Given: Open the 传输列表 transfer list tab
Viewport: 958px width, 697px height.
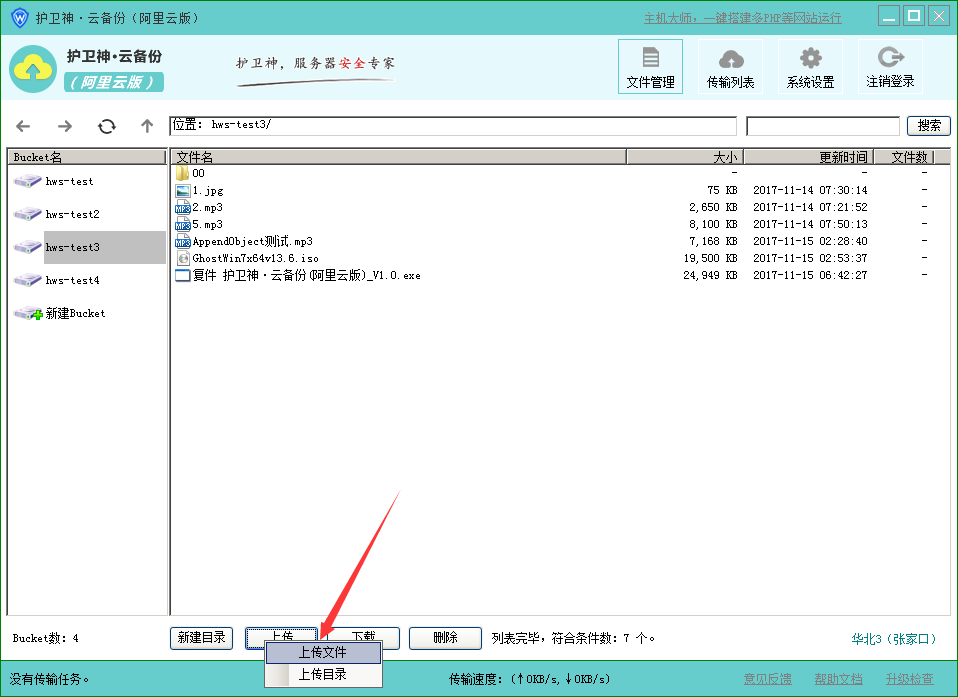Looking at the screenshot, I should tap(730, 67).
